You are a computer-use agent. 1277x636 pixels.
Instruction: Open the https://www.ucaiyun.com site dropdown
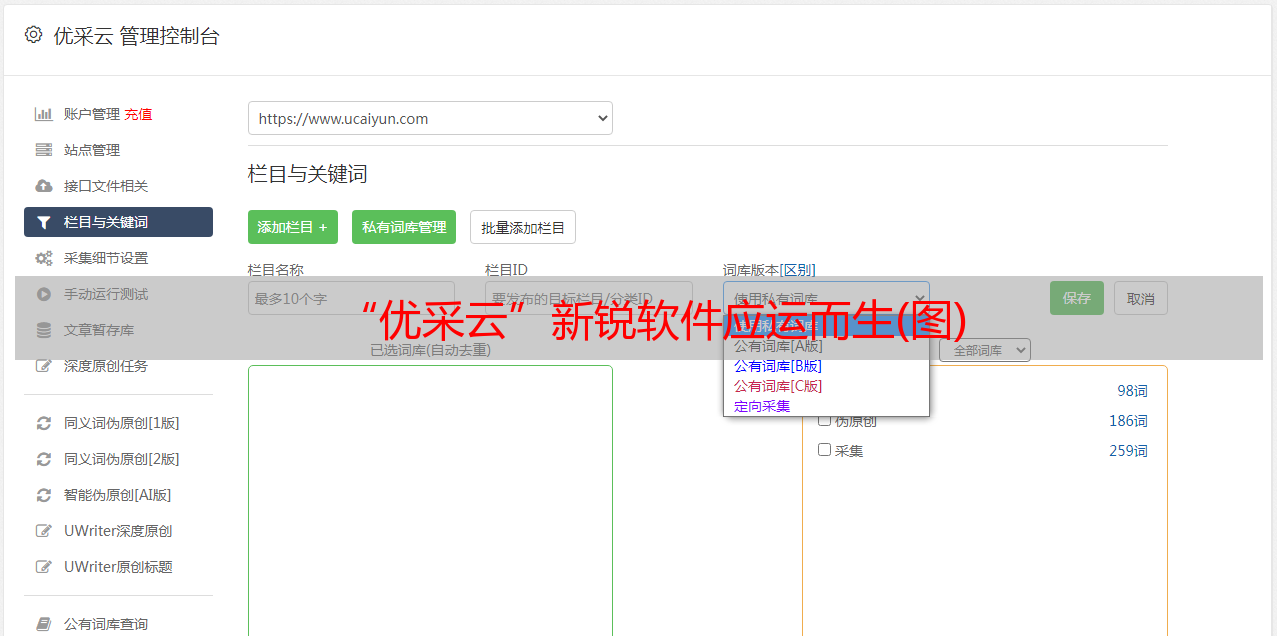pyautogui.click(x=430, y=118)
